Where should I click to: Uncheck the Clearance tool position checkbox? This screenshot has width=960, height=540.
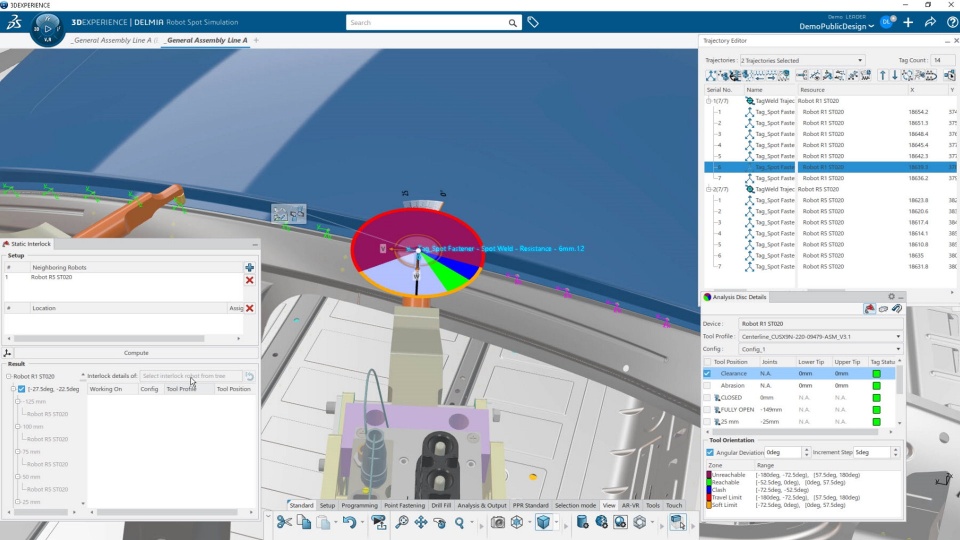pyautogui.click(x=707, y=373)
